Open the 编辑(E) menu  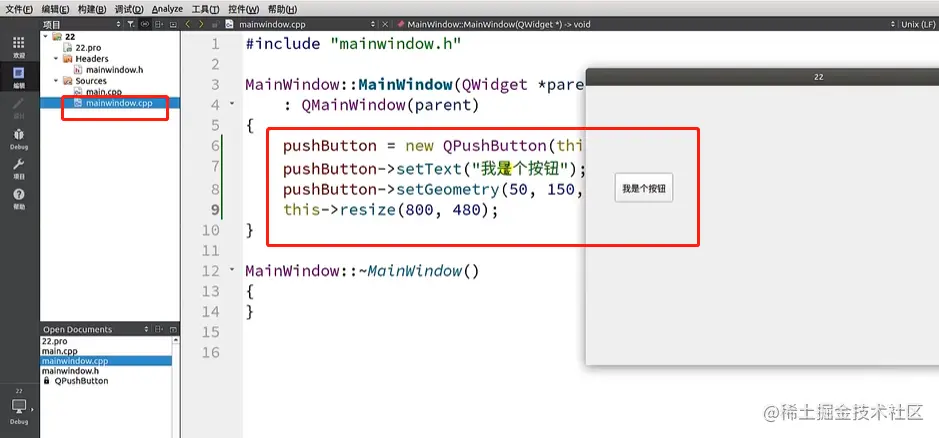55,9
